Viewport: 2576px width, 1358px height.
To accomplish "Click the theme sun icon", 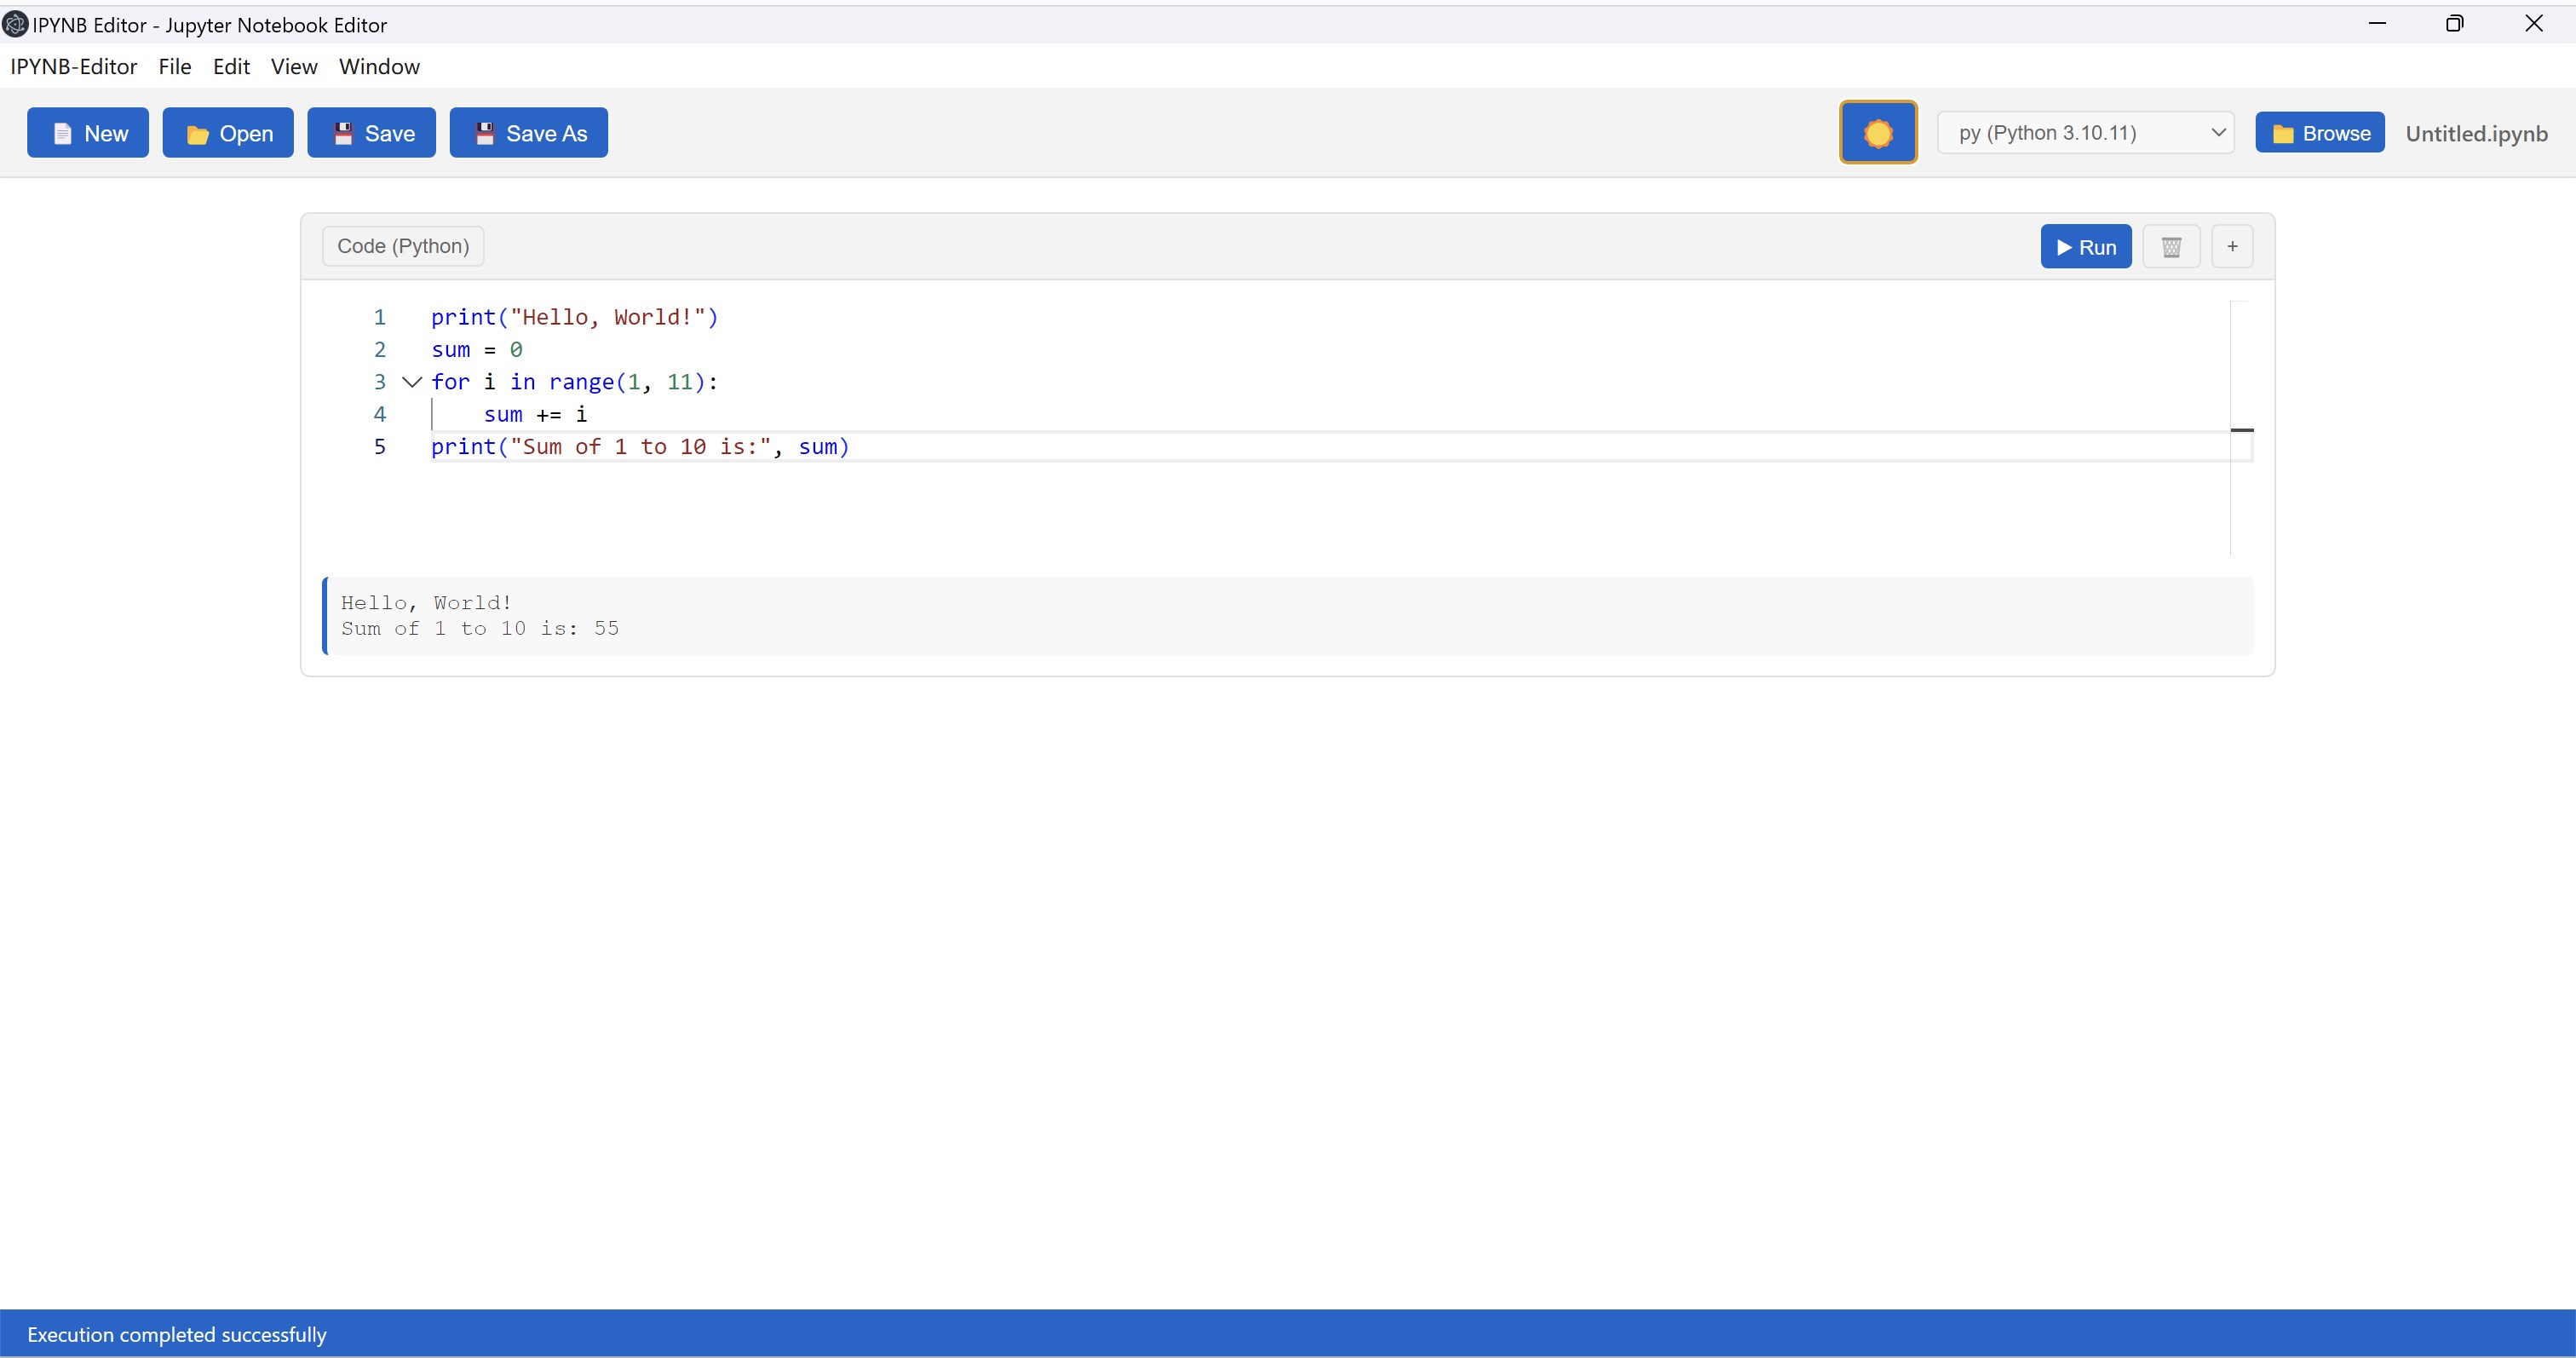I will (x=1878, y=131).
